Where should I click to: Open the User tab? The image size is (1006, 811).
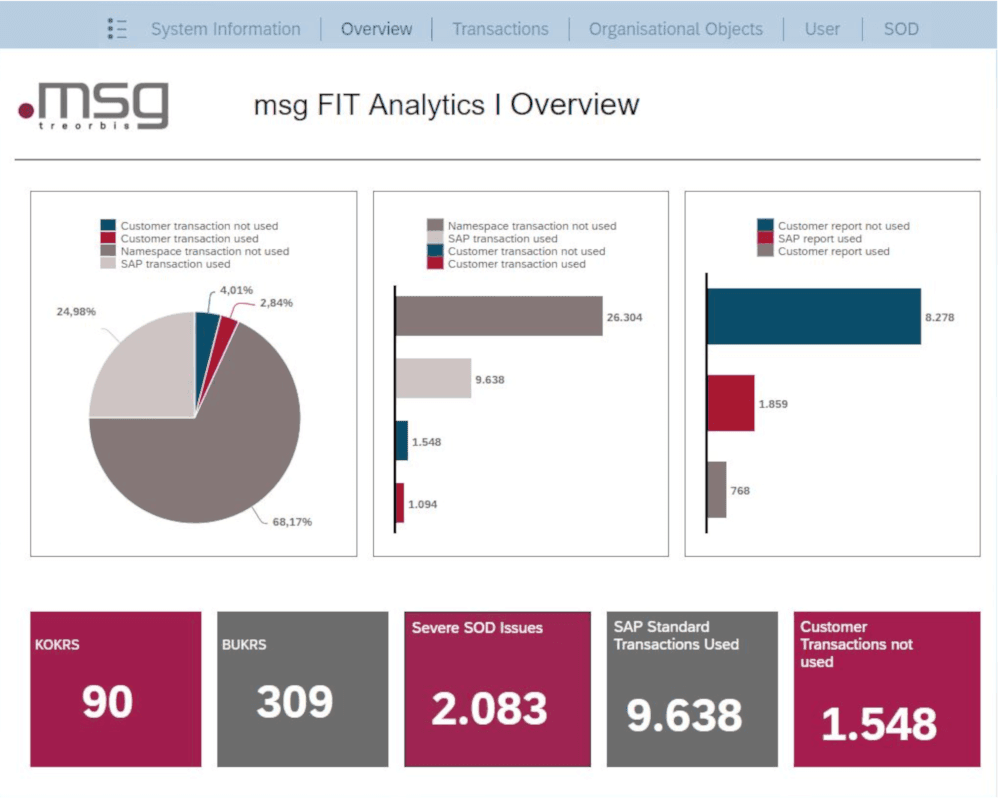(822, 29)
